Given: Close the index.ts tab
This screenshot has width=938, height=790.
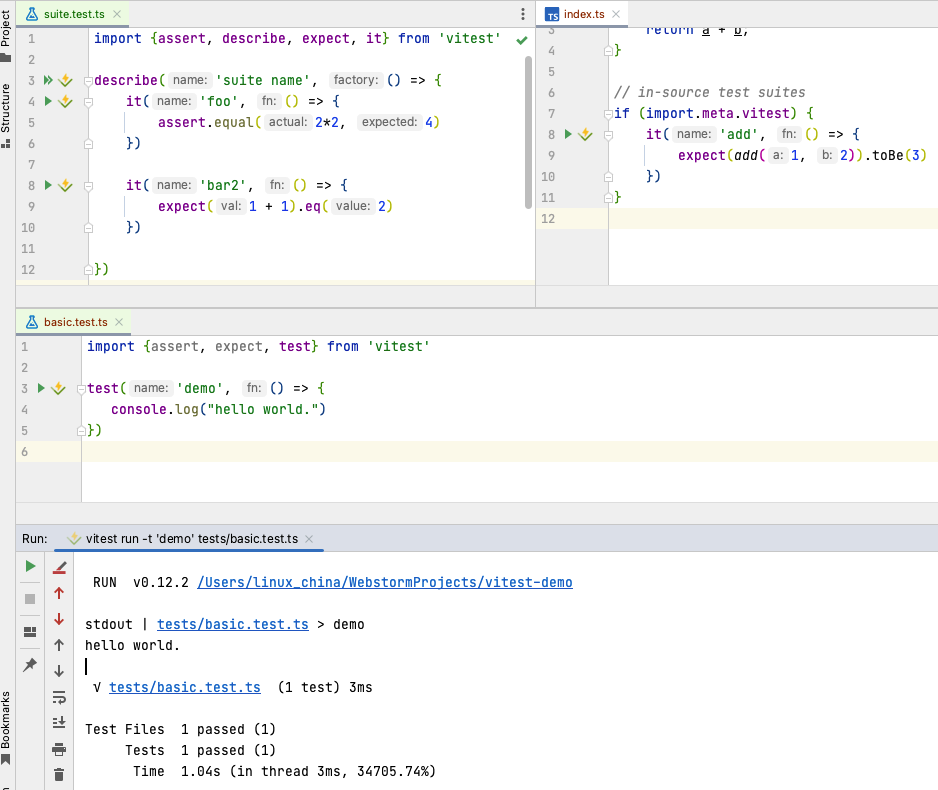Looking at the screenshot, I should (x=616, y=14).
